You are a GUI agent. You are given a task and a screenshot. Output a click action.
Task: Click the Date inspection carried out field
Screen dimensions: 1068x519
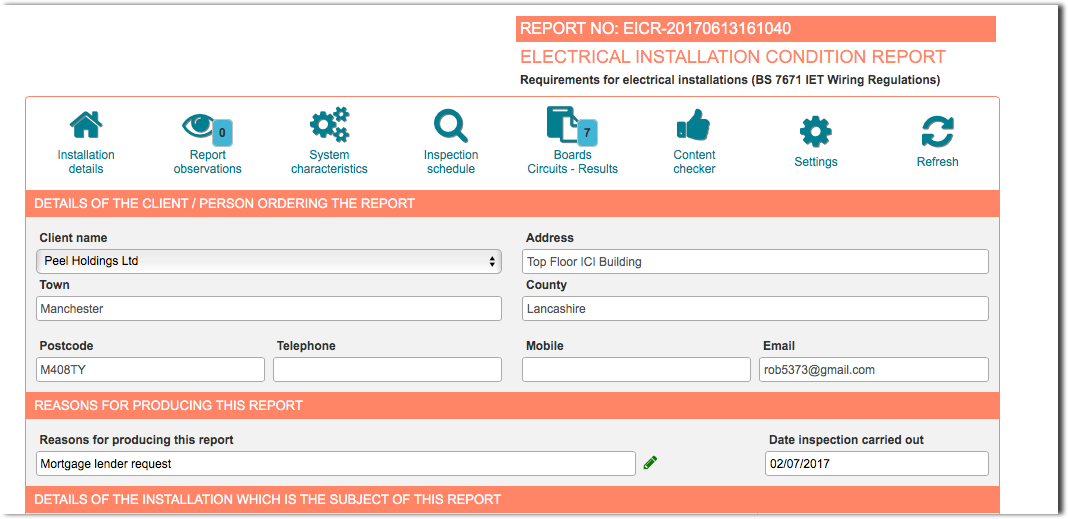point(877,464)
